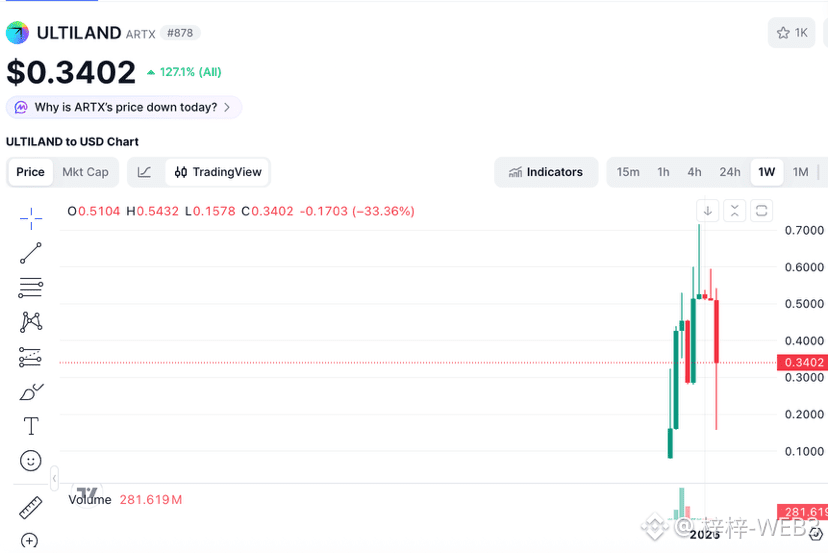Select the trend line drawing tool

[31, 253]
